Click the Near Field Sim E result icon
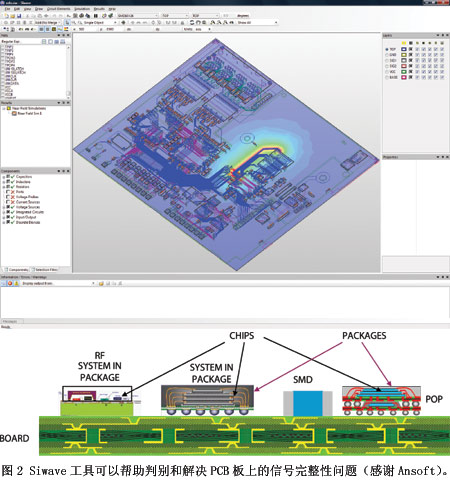Screen dimensions: 450x482 tap(14, 113)
